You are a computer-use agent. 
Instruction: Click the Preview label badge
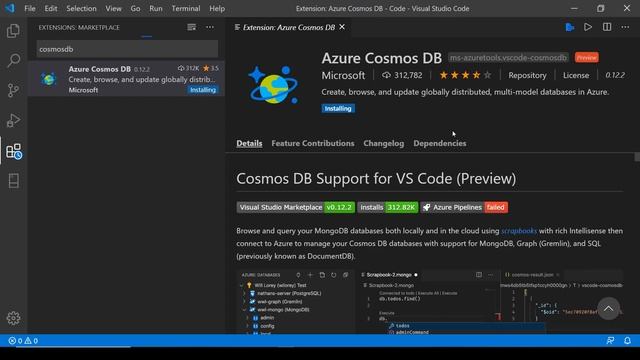pyautogui.click(x=587, y=58)
